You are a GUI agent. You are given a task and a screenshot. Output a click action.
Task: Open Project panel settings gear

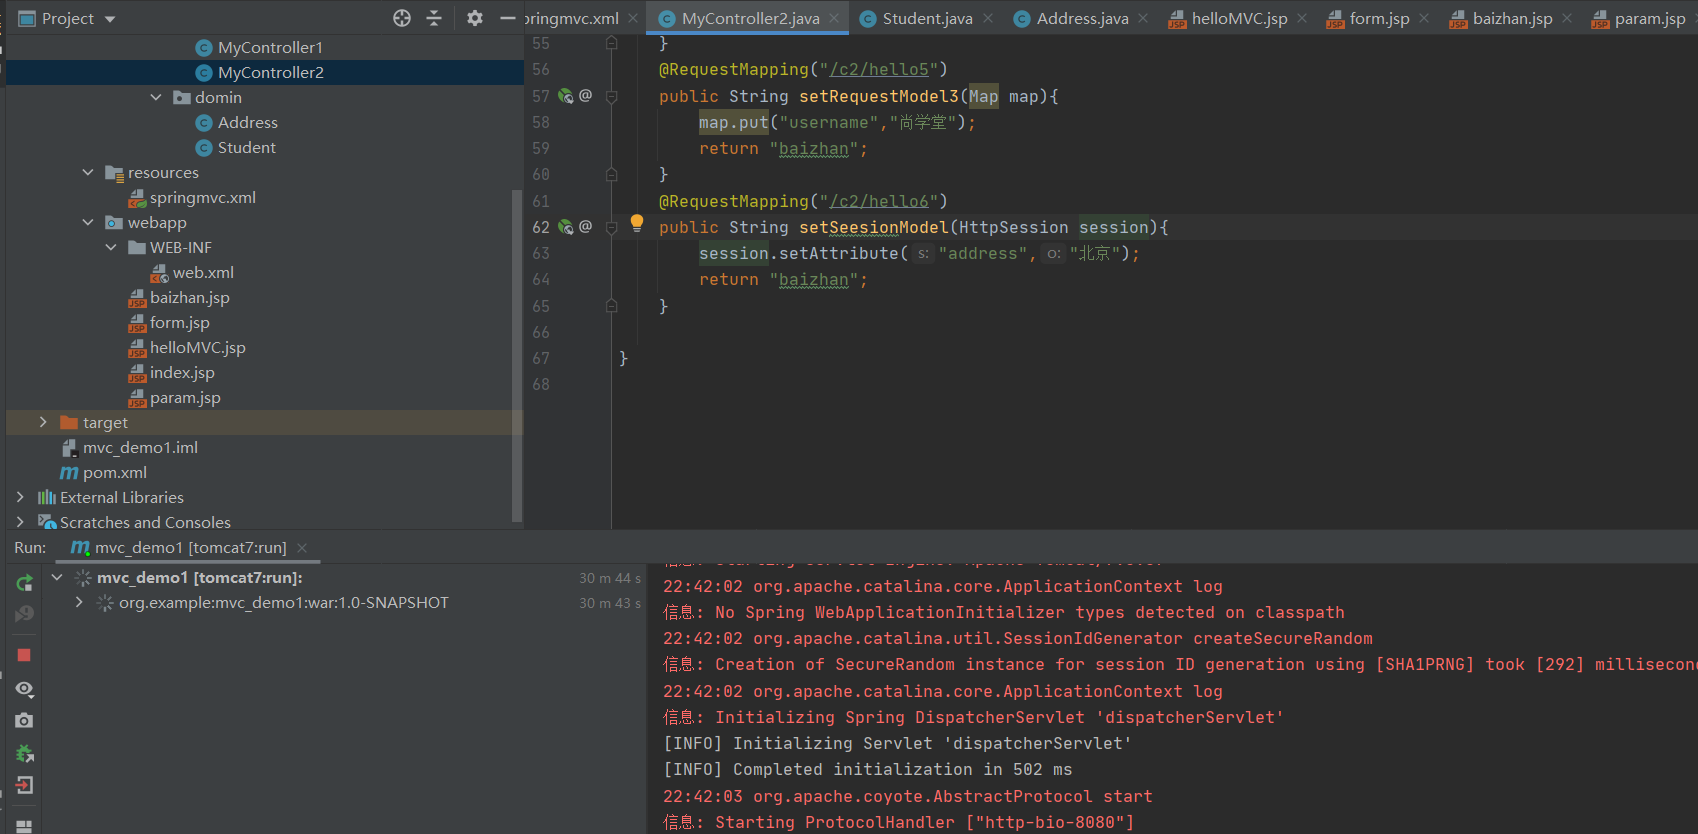[x=475, y=18]
